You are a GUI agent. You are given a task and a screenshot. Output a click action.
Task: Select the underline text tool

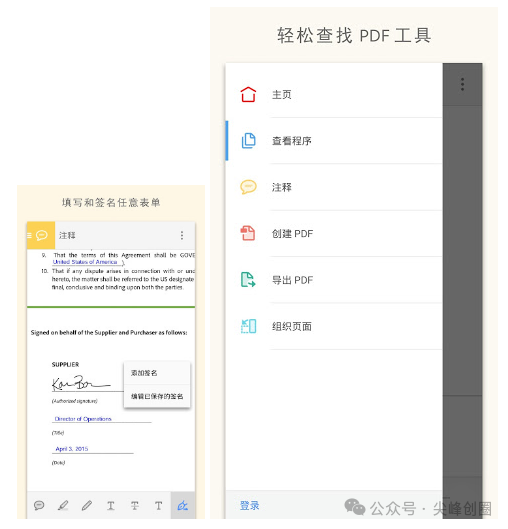111,505
